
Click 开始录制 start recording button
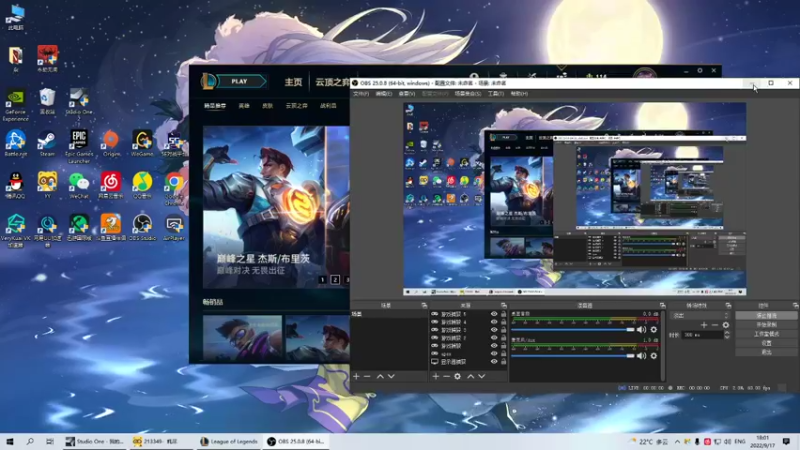(766, 325)
